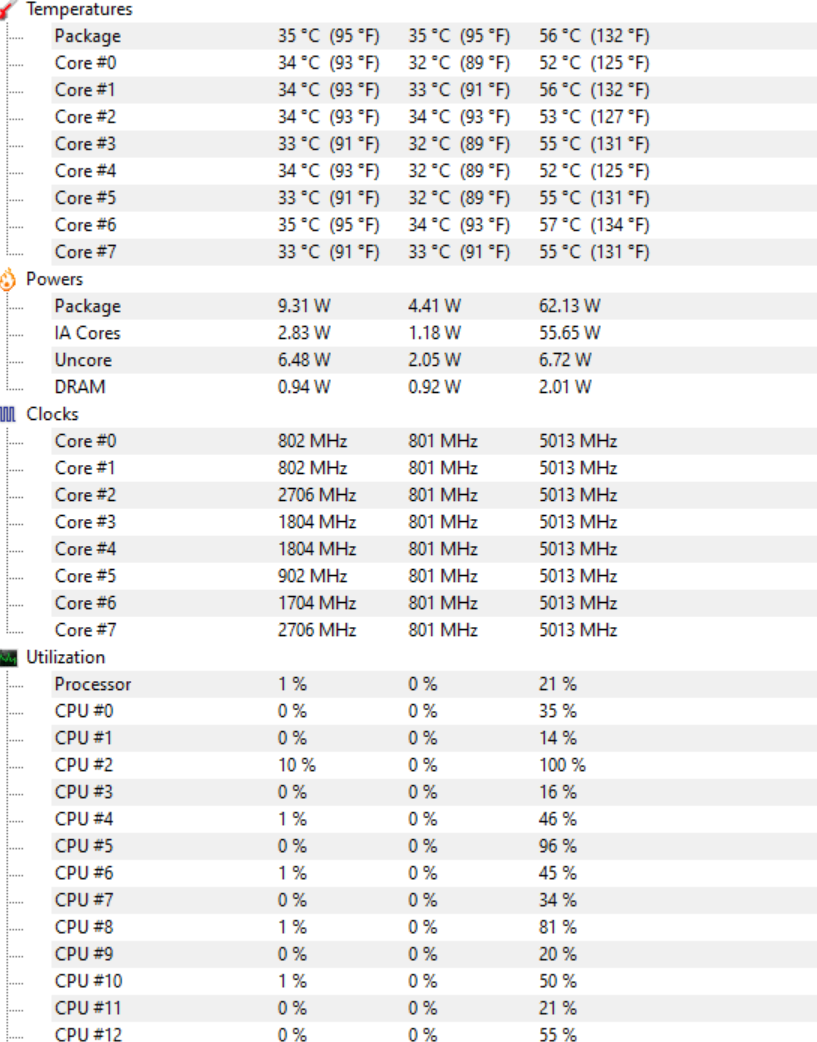Select the Clocks section label
The width and height of the screenshot is (817, 1042).
point(53,414)
